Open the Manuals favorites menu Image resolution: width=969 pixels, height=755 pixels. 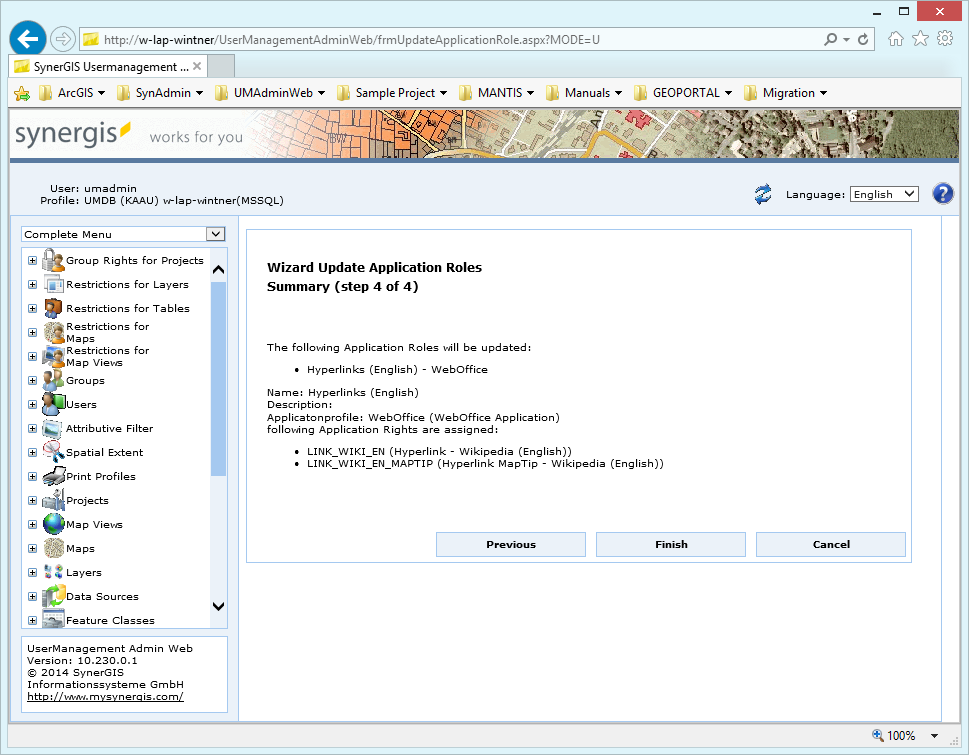click(586, 92)
